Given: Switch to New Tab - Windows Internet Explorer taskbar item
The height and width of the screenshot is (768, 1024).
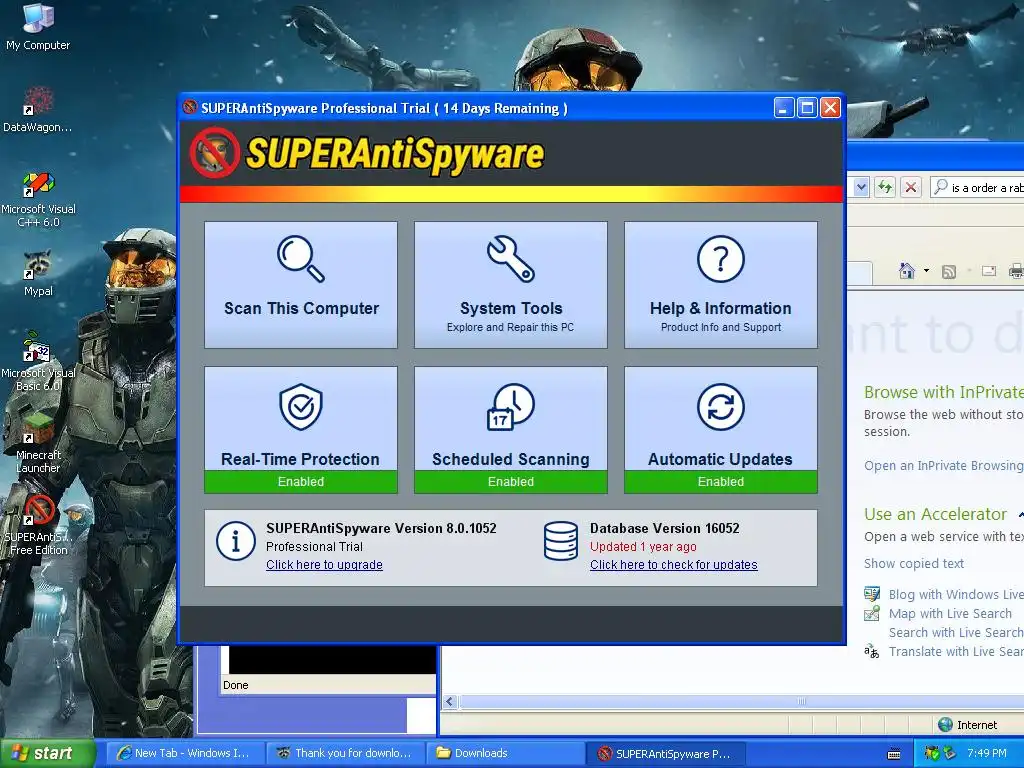Looking at the screenshot, I should pos(185,753).
